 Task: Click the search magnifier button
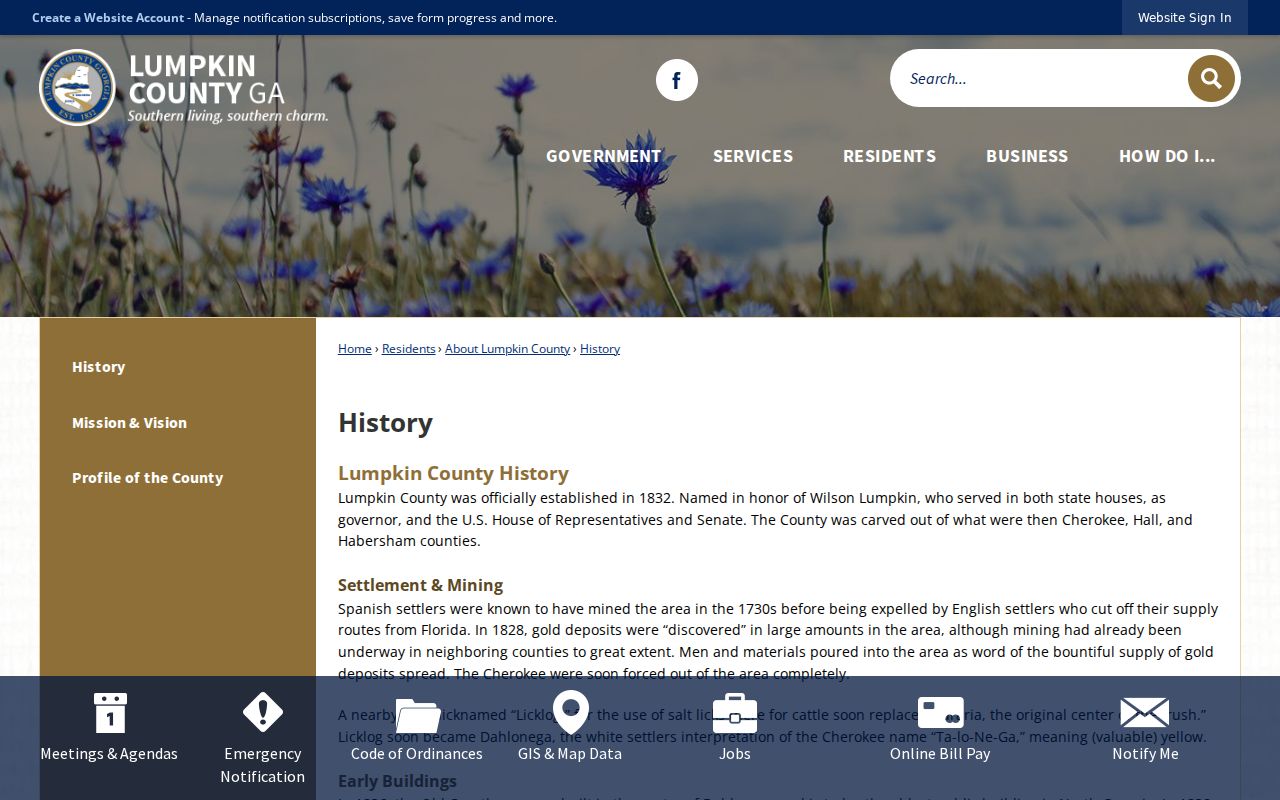pyautogui.click(x=1211, y=78)
